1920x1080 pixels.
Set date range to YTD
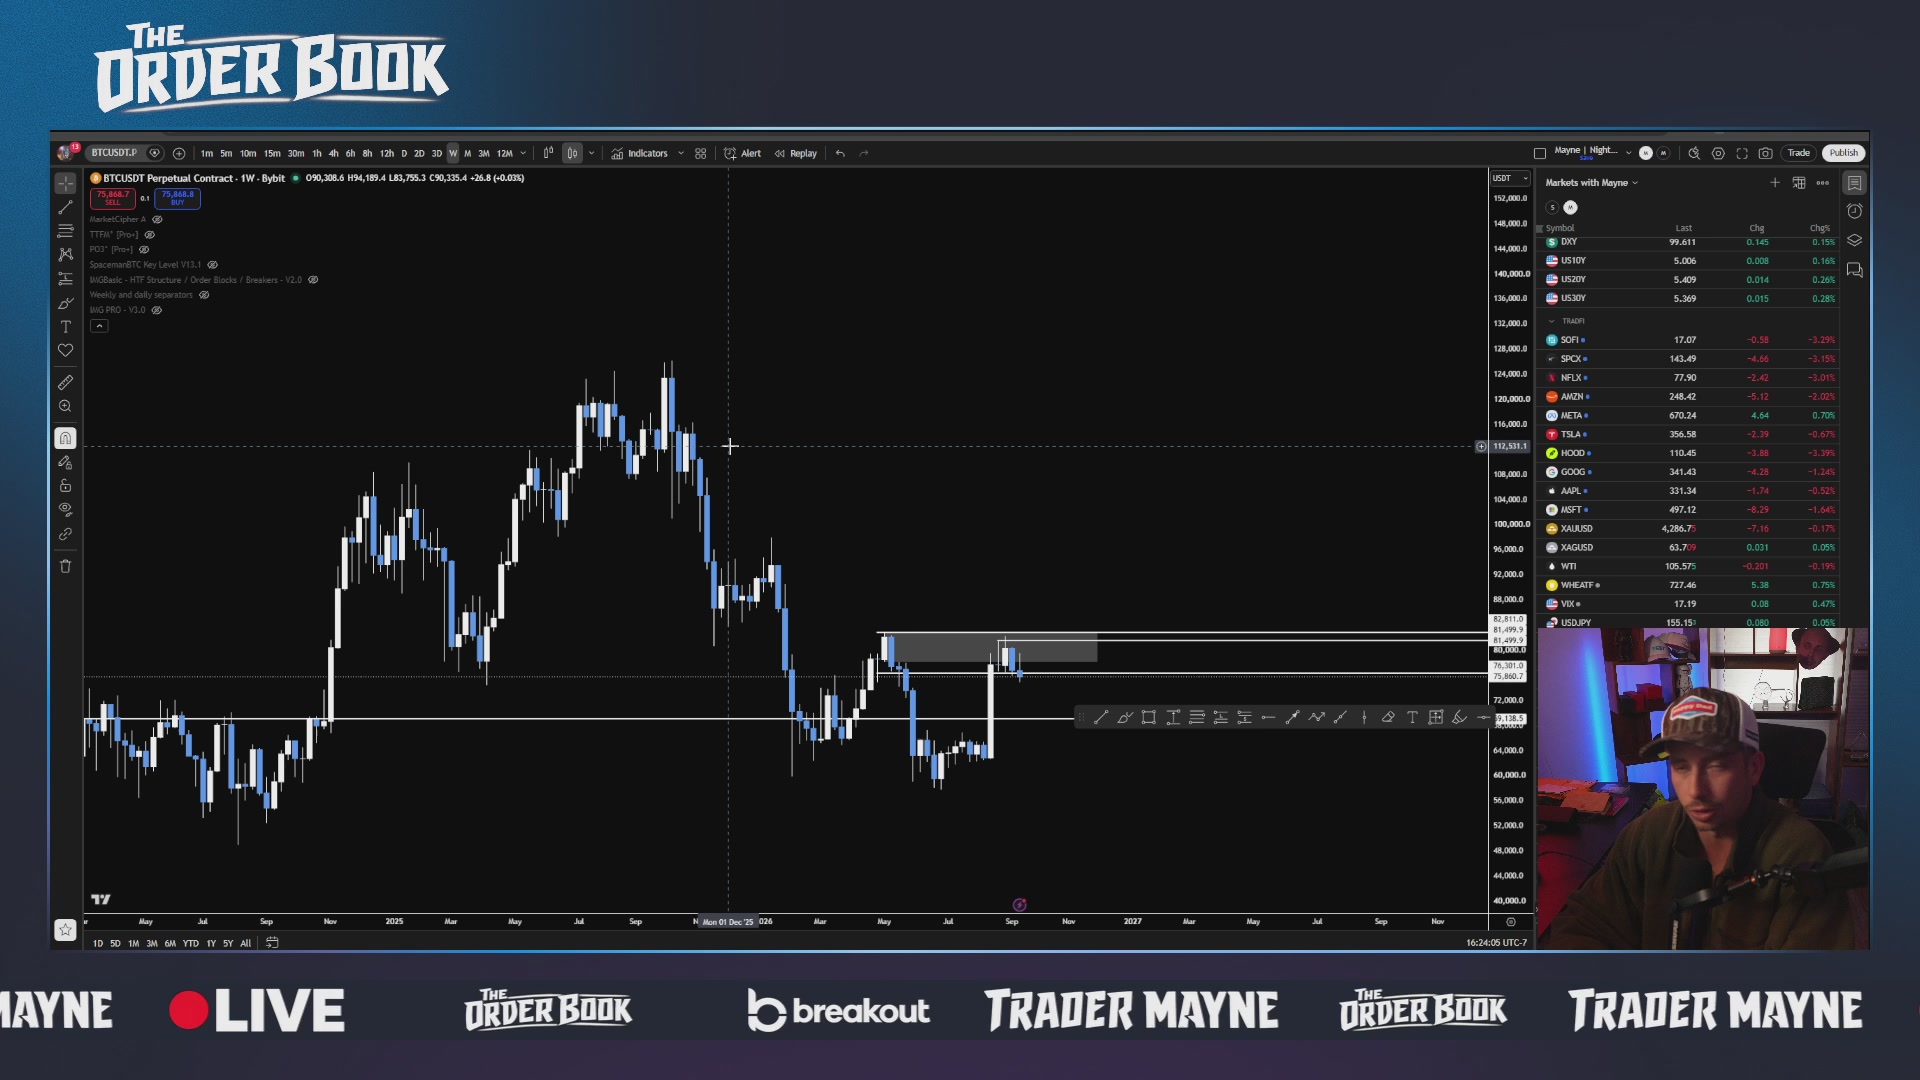(x=190, y=943)
